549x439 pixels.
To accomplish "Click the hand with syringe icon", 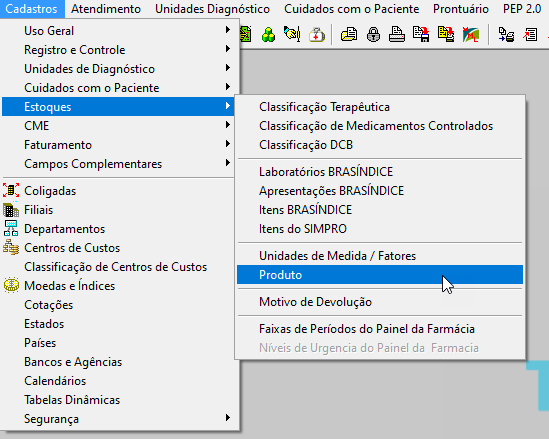I will click(x=292, y=34).
